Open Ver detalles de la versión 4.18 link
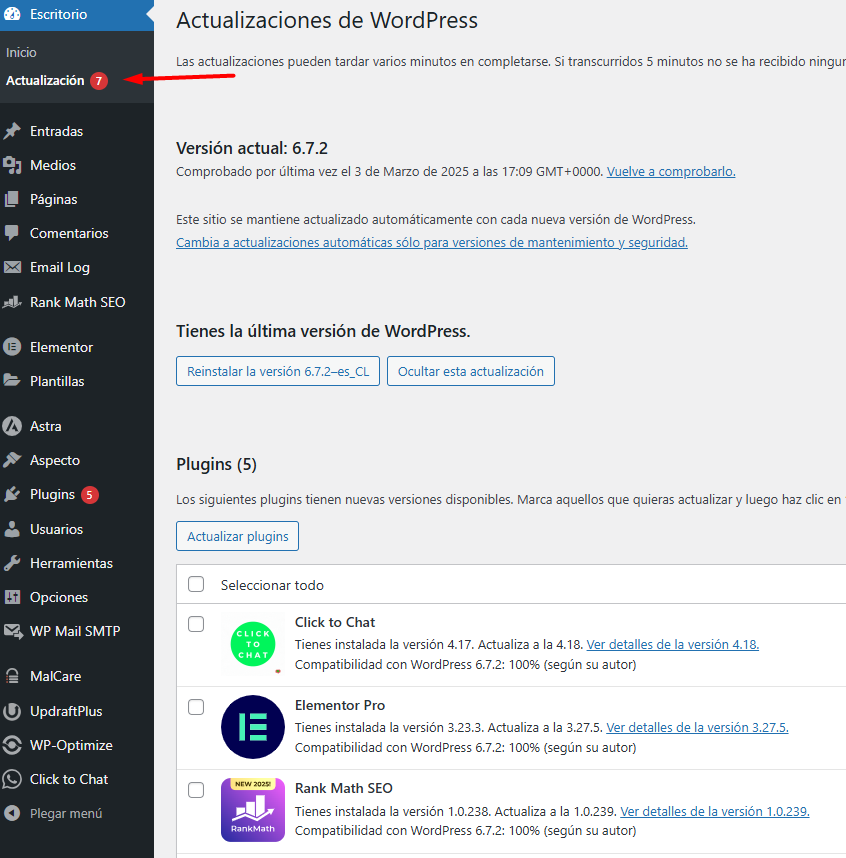The image size is (846, 858). pyautogui.click(x=673, y=645)
